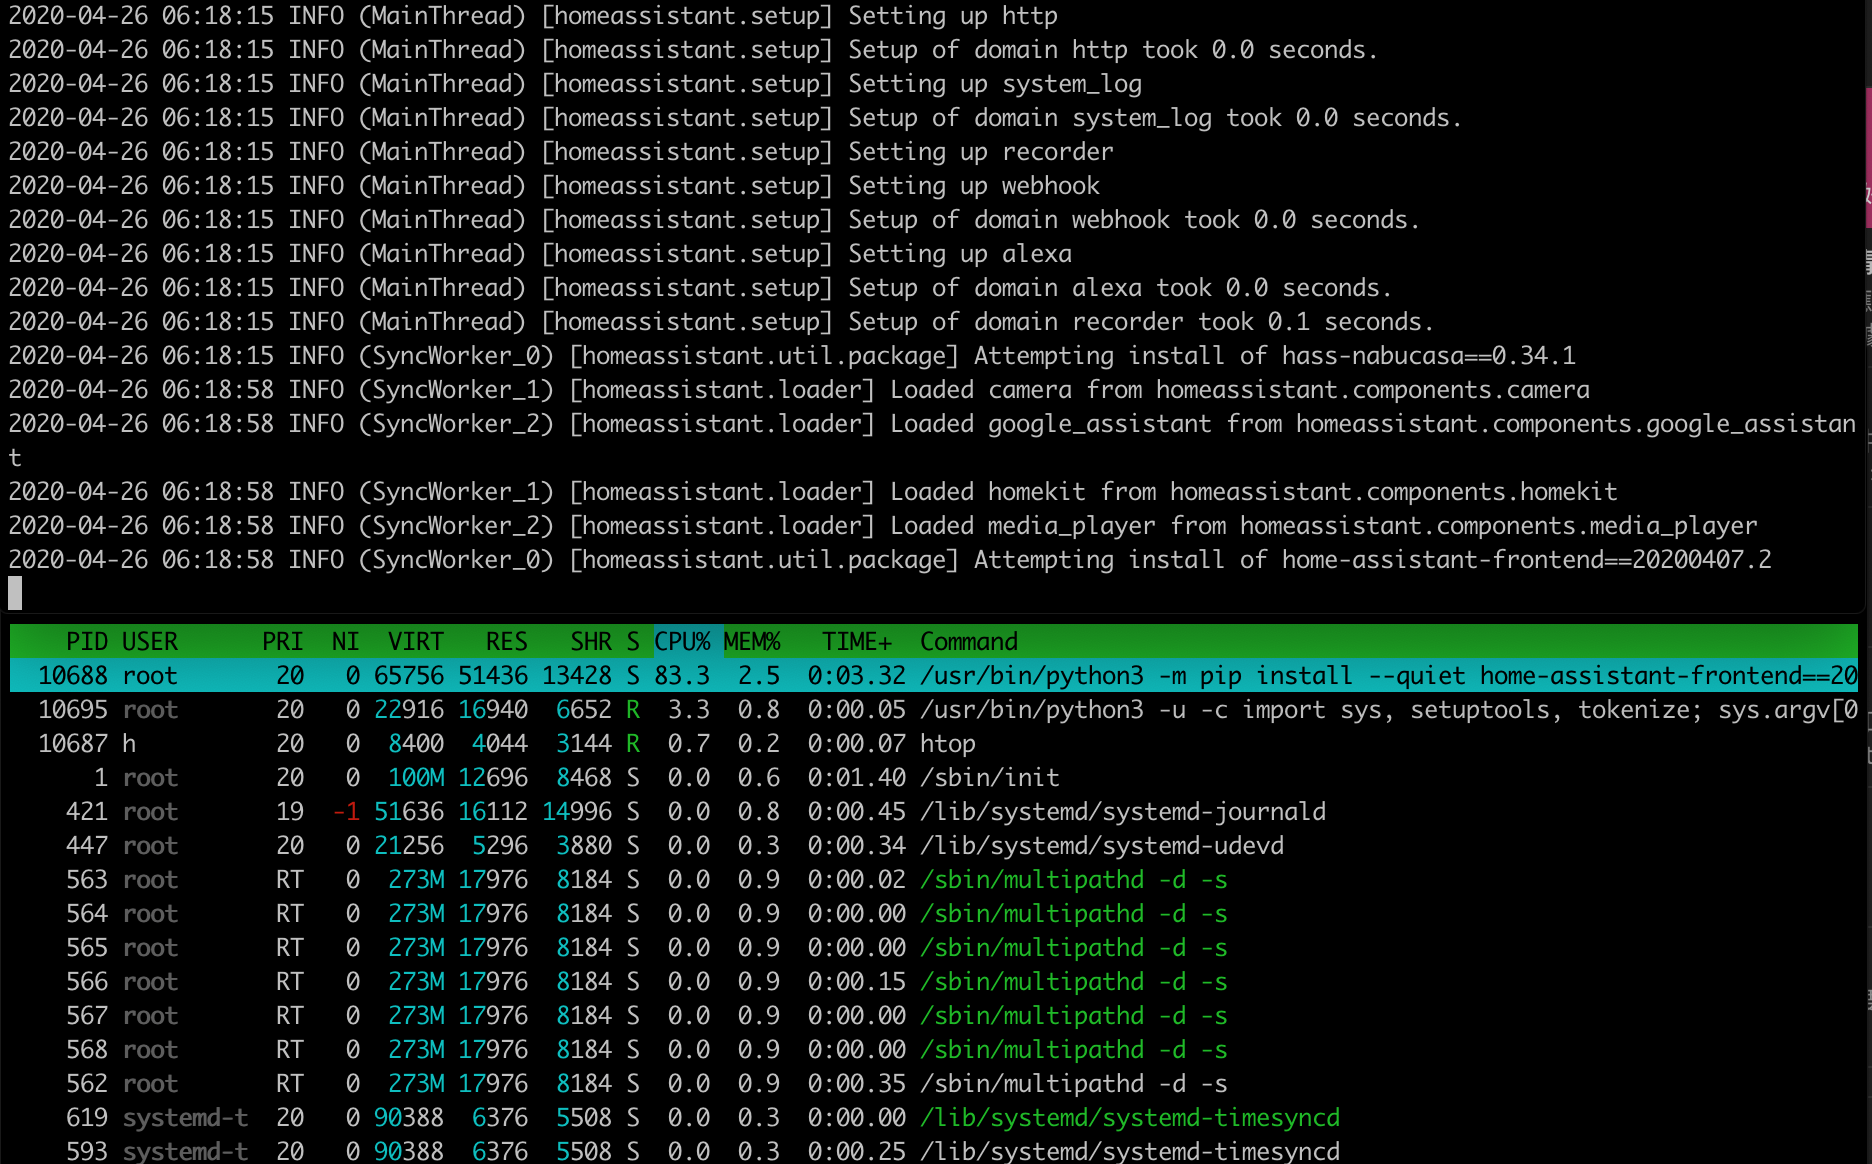Select the systemd-journald process row
1872x1164 pixels.
tap(934, 811)
